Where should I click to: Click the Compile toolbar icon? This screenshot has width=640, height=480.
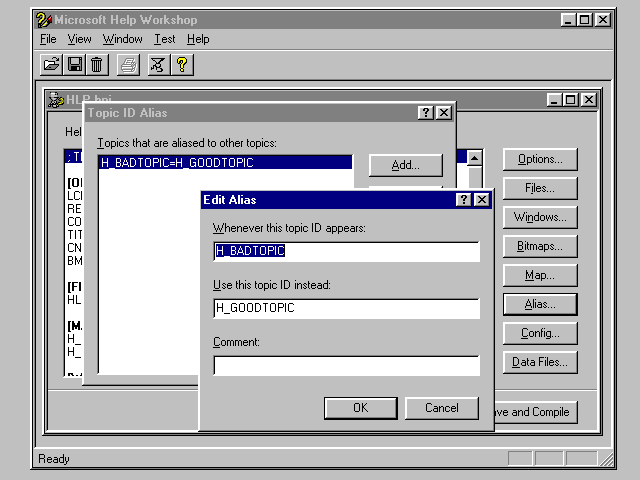click(x=158, y=65)
